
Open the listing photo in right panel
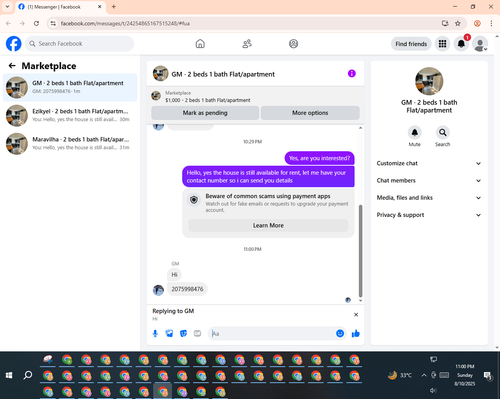(x=429, y=81)
